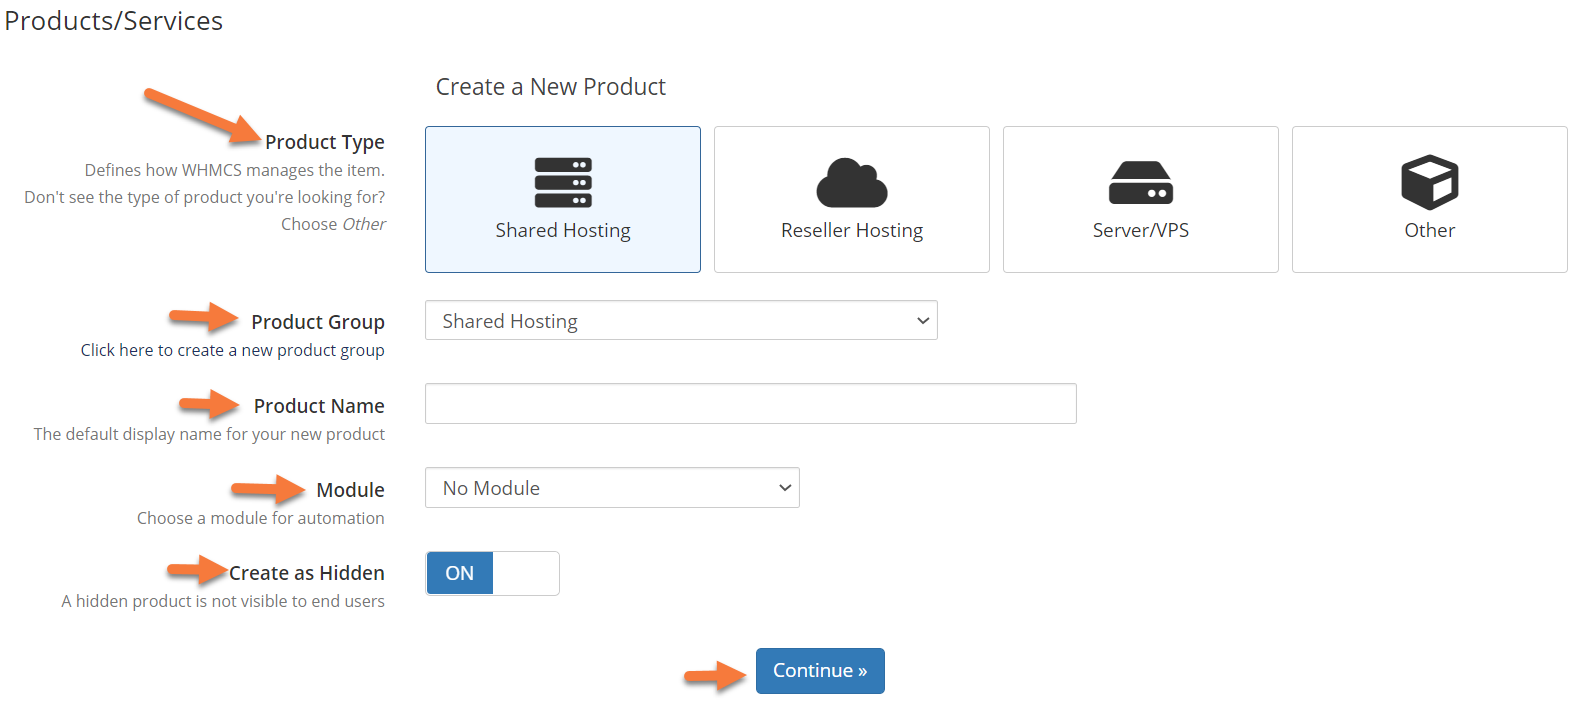Screen dimensions: 1573x725
Task: Pick the Server/VPS product type label
Action: coord(1140,231)
